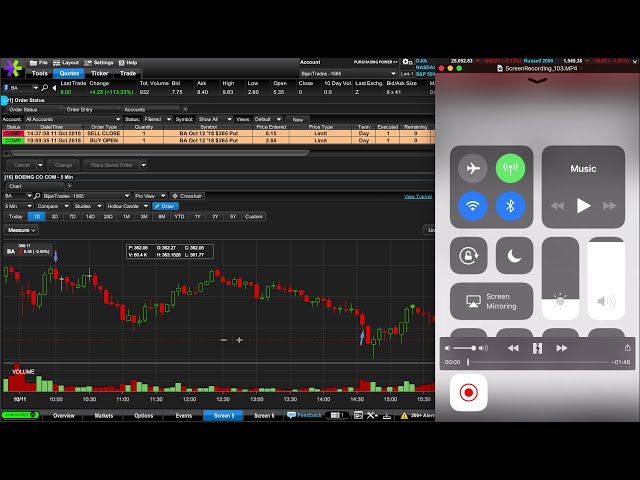Switch to the Overview screen tab
The height and width of the screenshot is (480, 640).
tap(64, 416)
